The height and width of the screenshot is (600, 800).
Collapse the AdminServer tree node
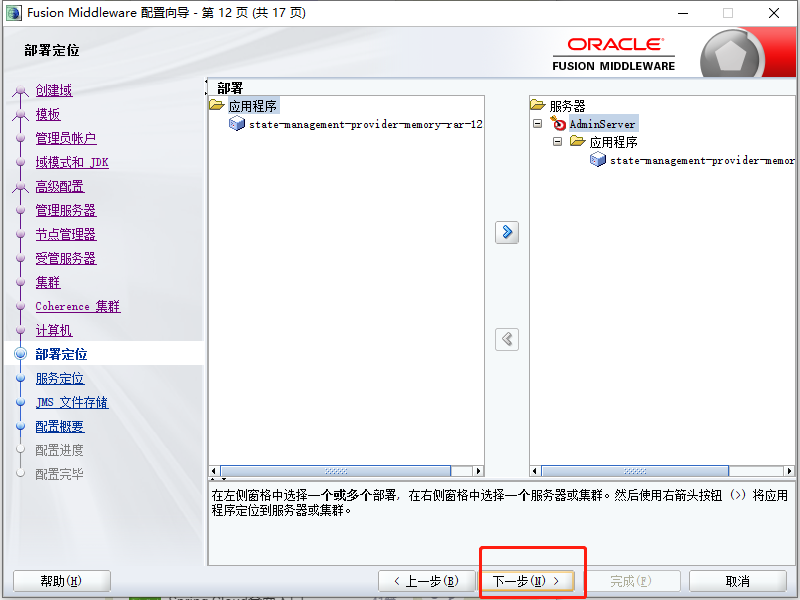[537, 123]
